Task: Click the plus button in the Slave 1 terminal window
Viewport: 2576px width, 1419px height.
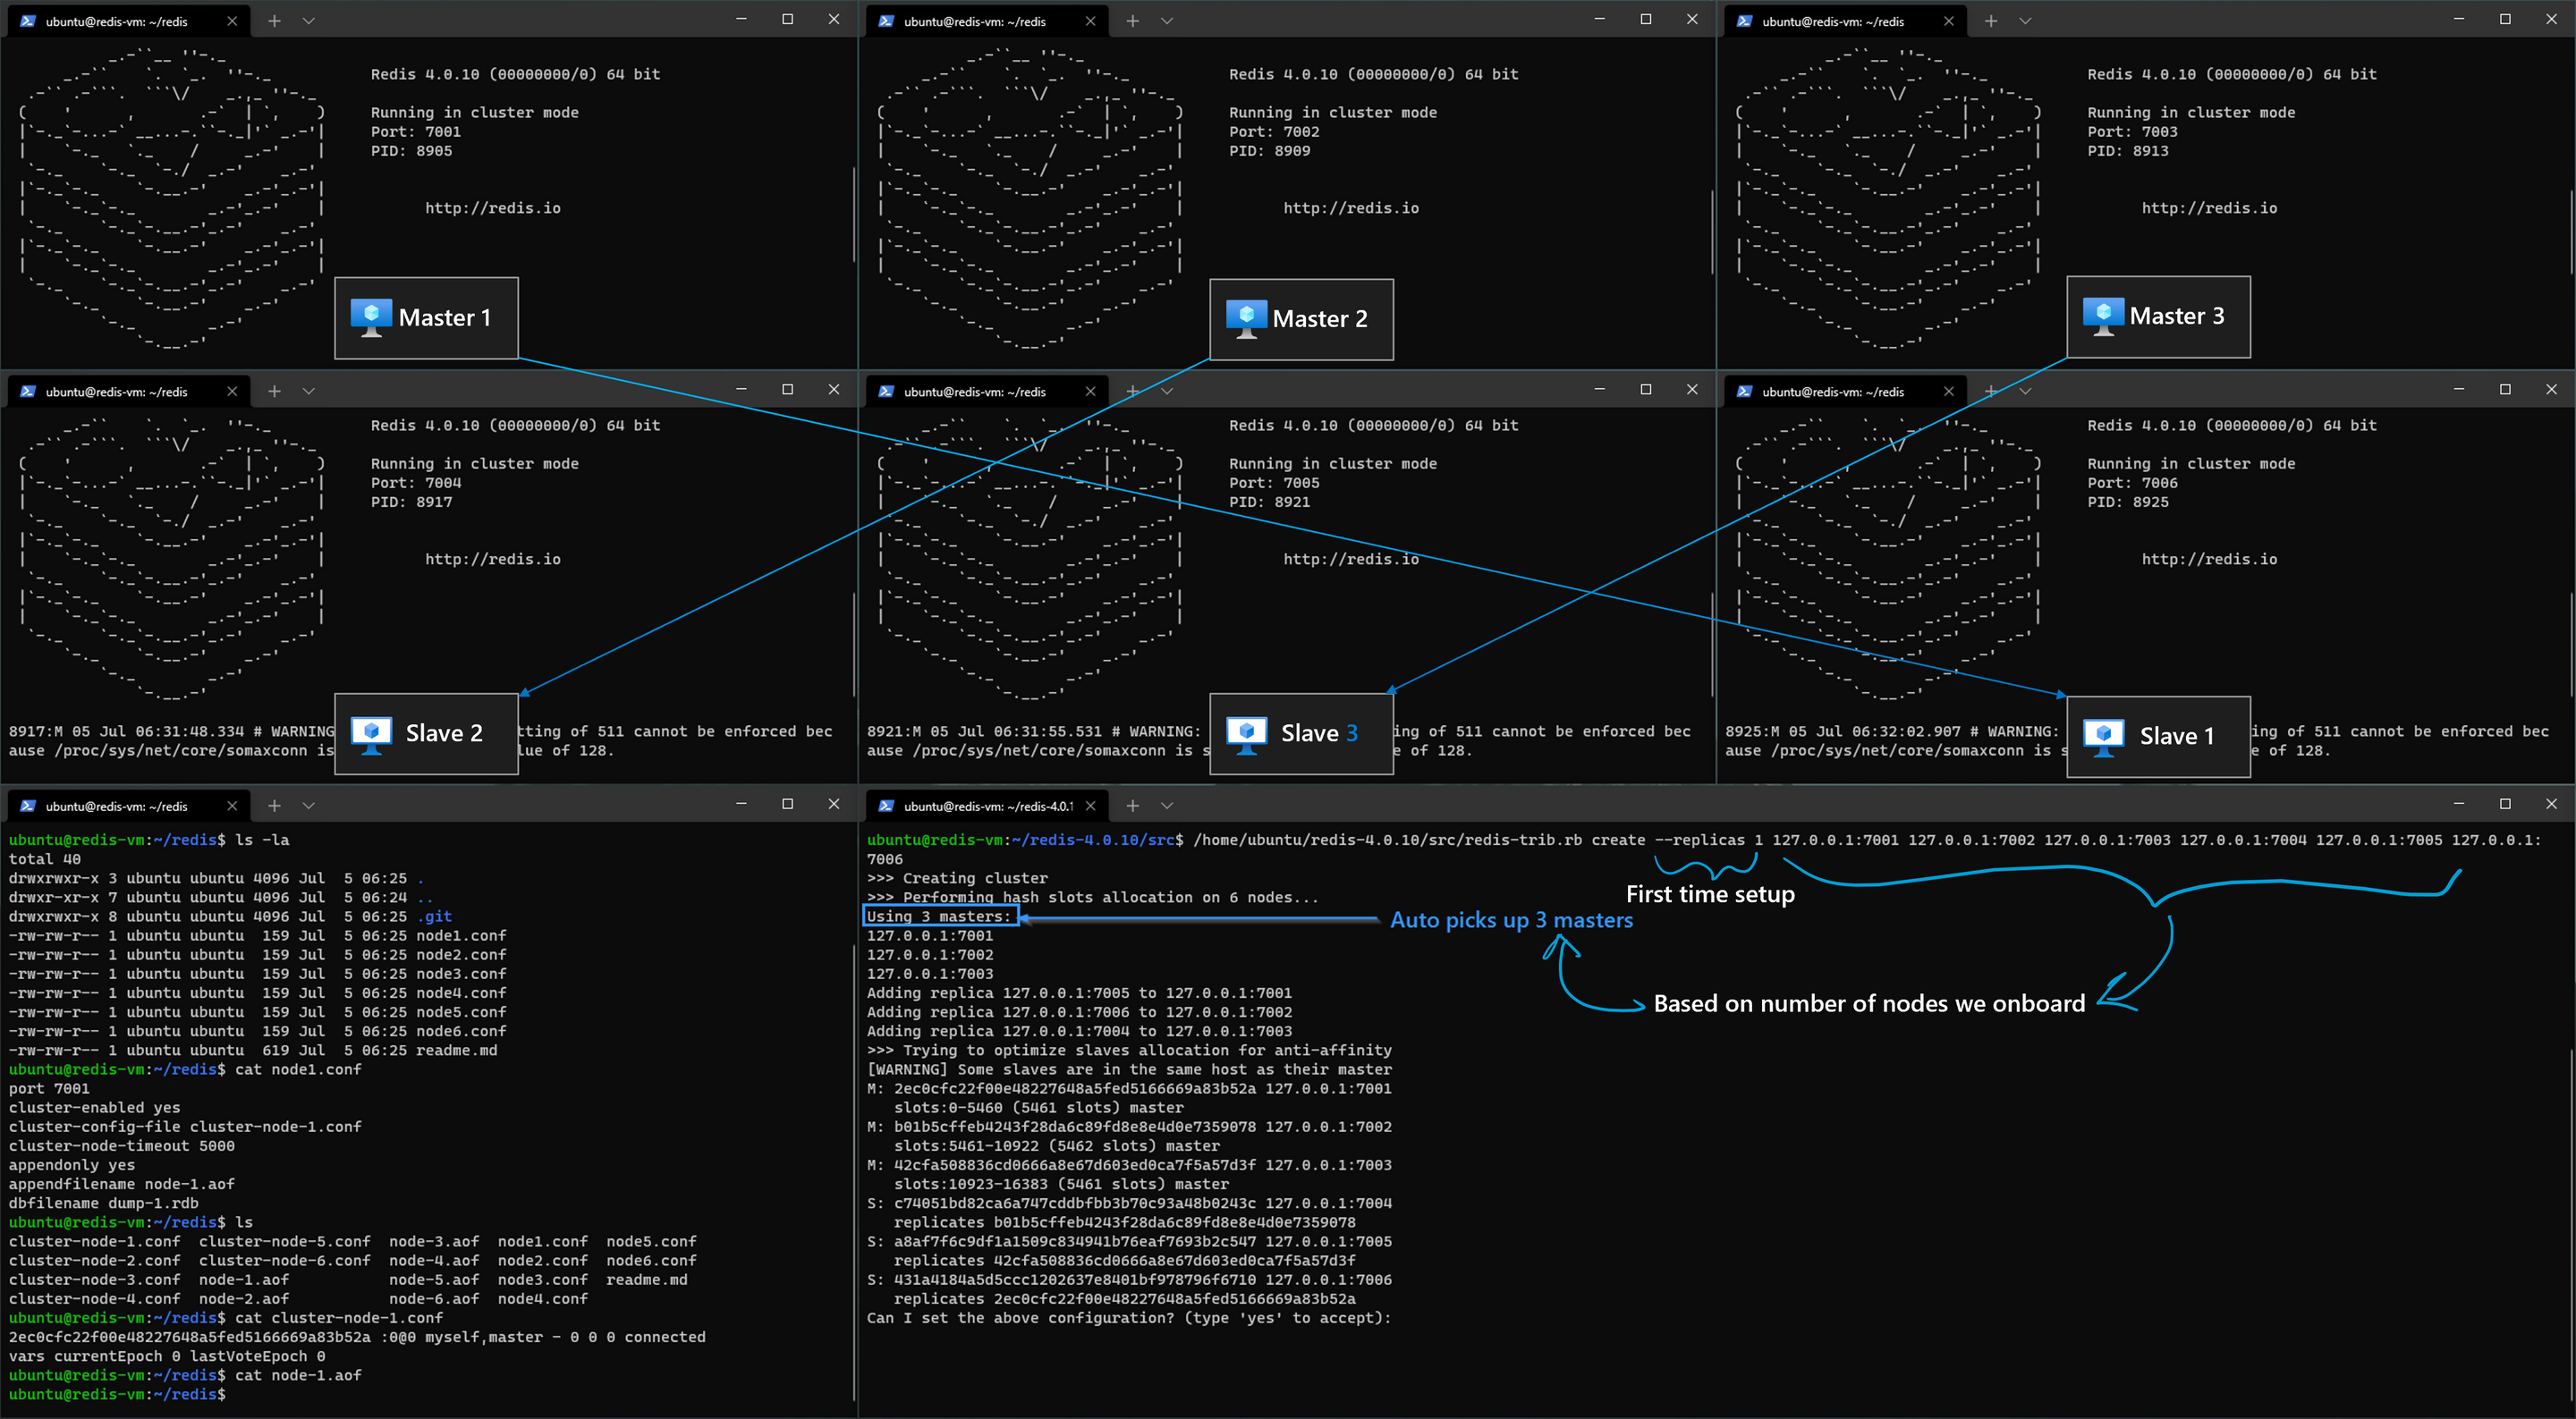Action: (x=1990, y=391)
